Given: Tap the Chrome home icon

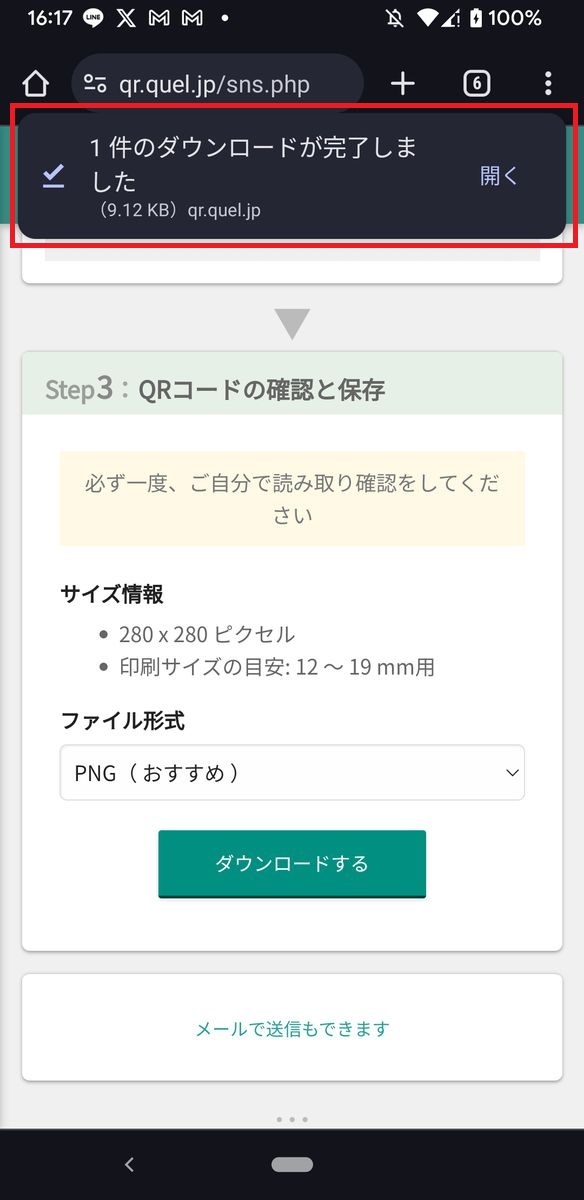Looking at the screenshot, I should (x=35, y=84).
